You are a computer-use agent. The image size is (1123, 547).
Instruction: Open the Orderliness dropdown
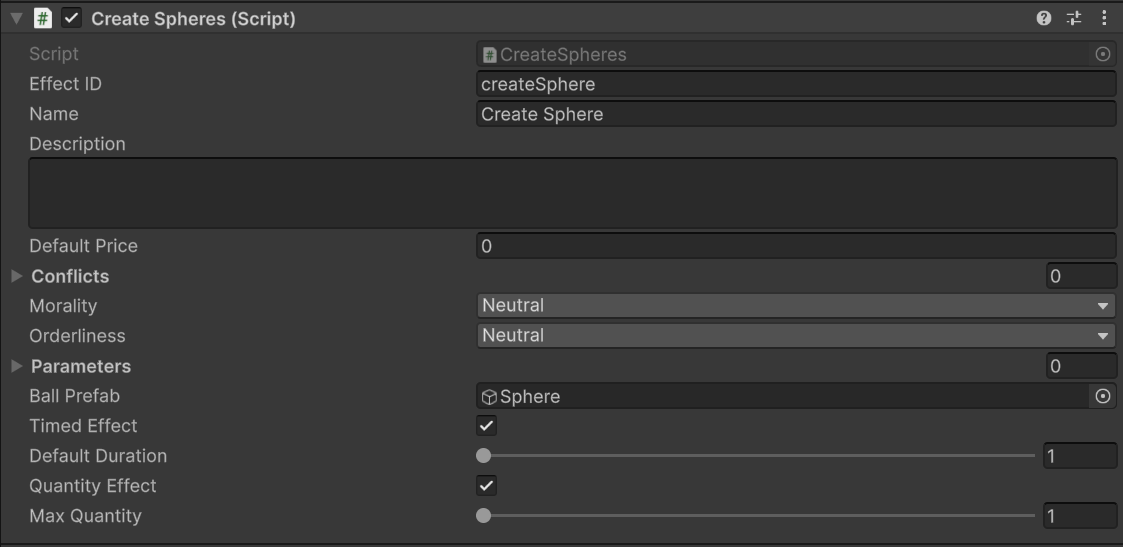pyautogui.click(x=796, y=336)
